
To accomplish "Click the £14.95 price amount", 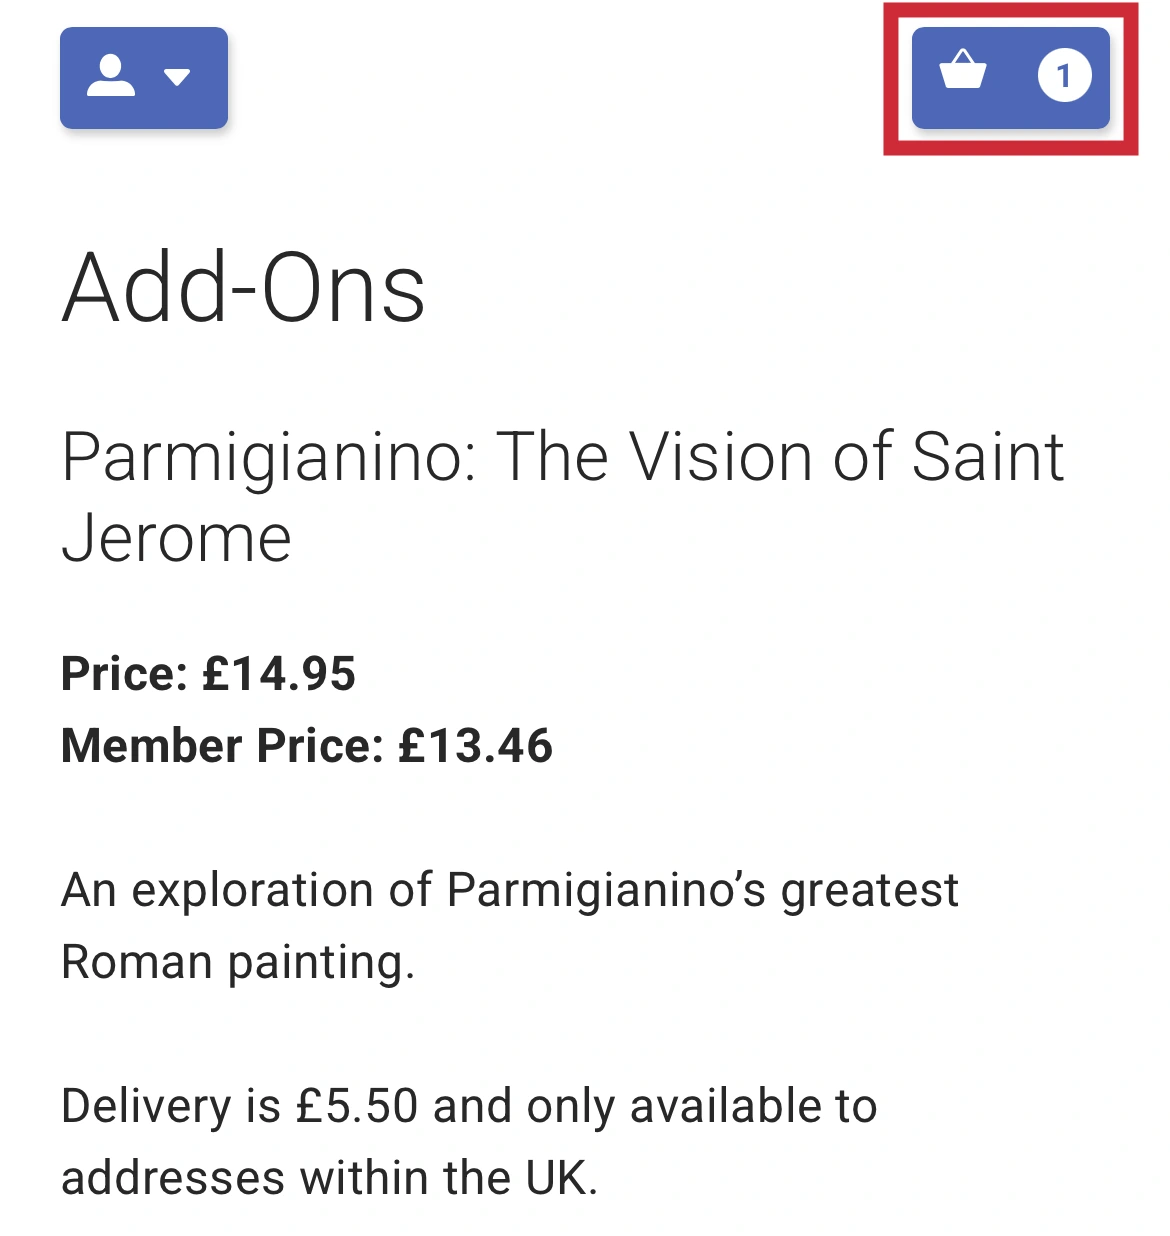I will tap(279, 674).
